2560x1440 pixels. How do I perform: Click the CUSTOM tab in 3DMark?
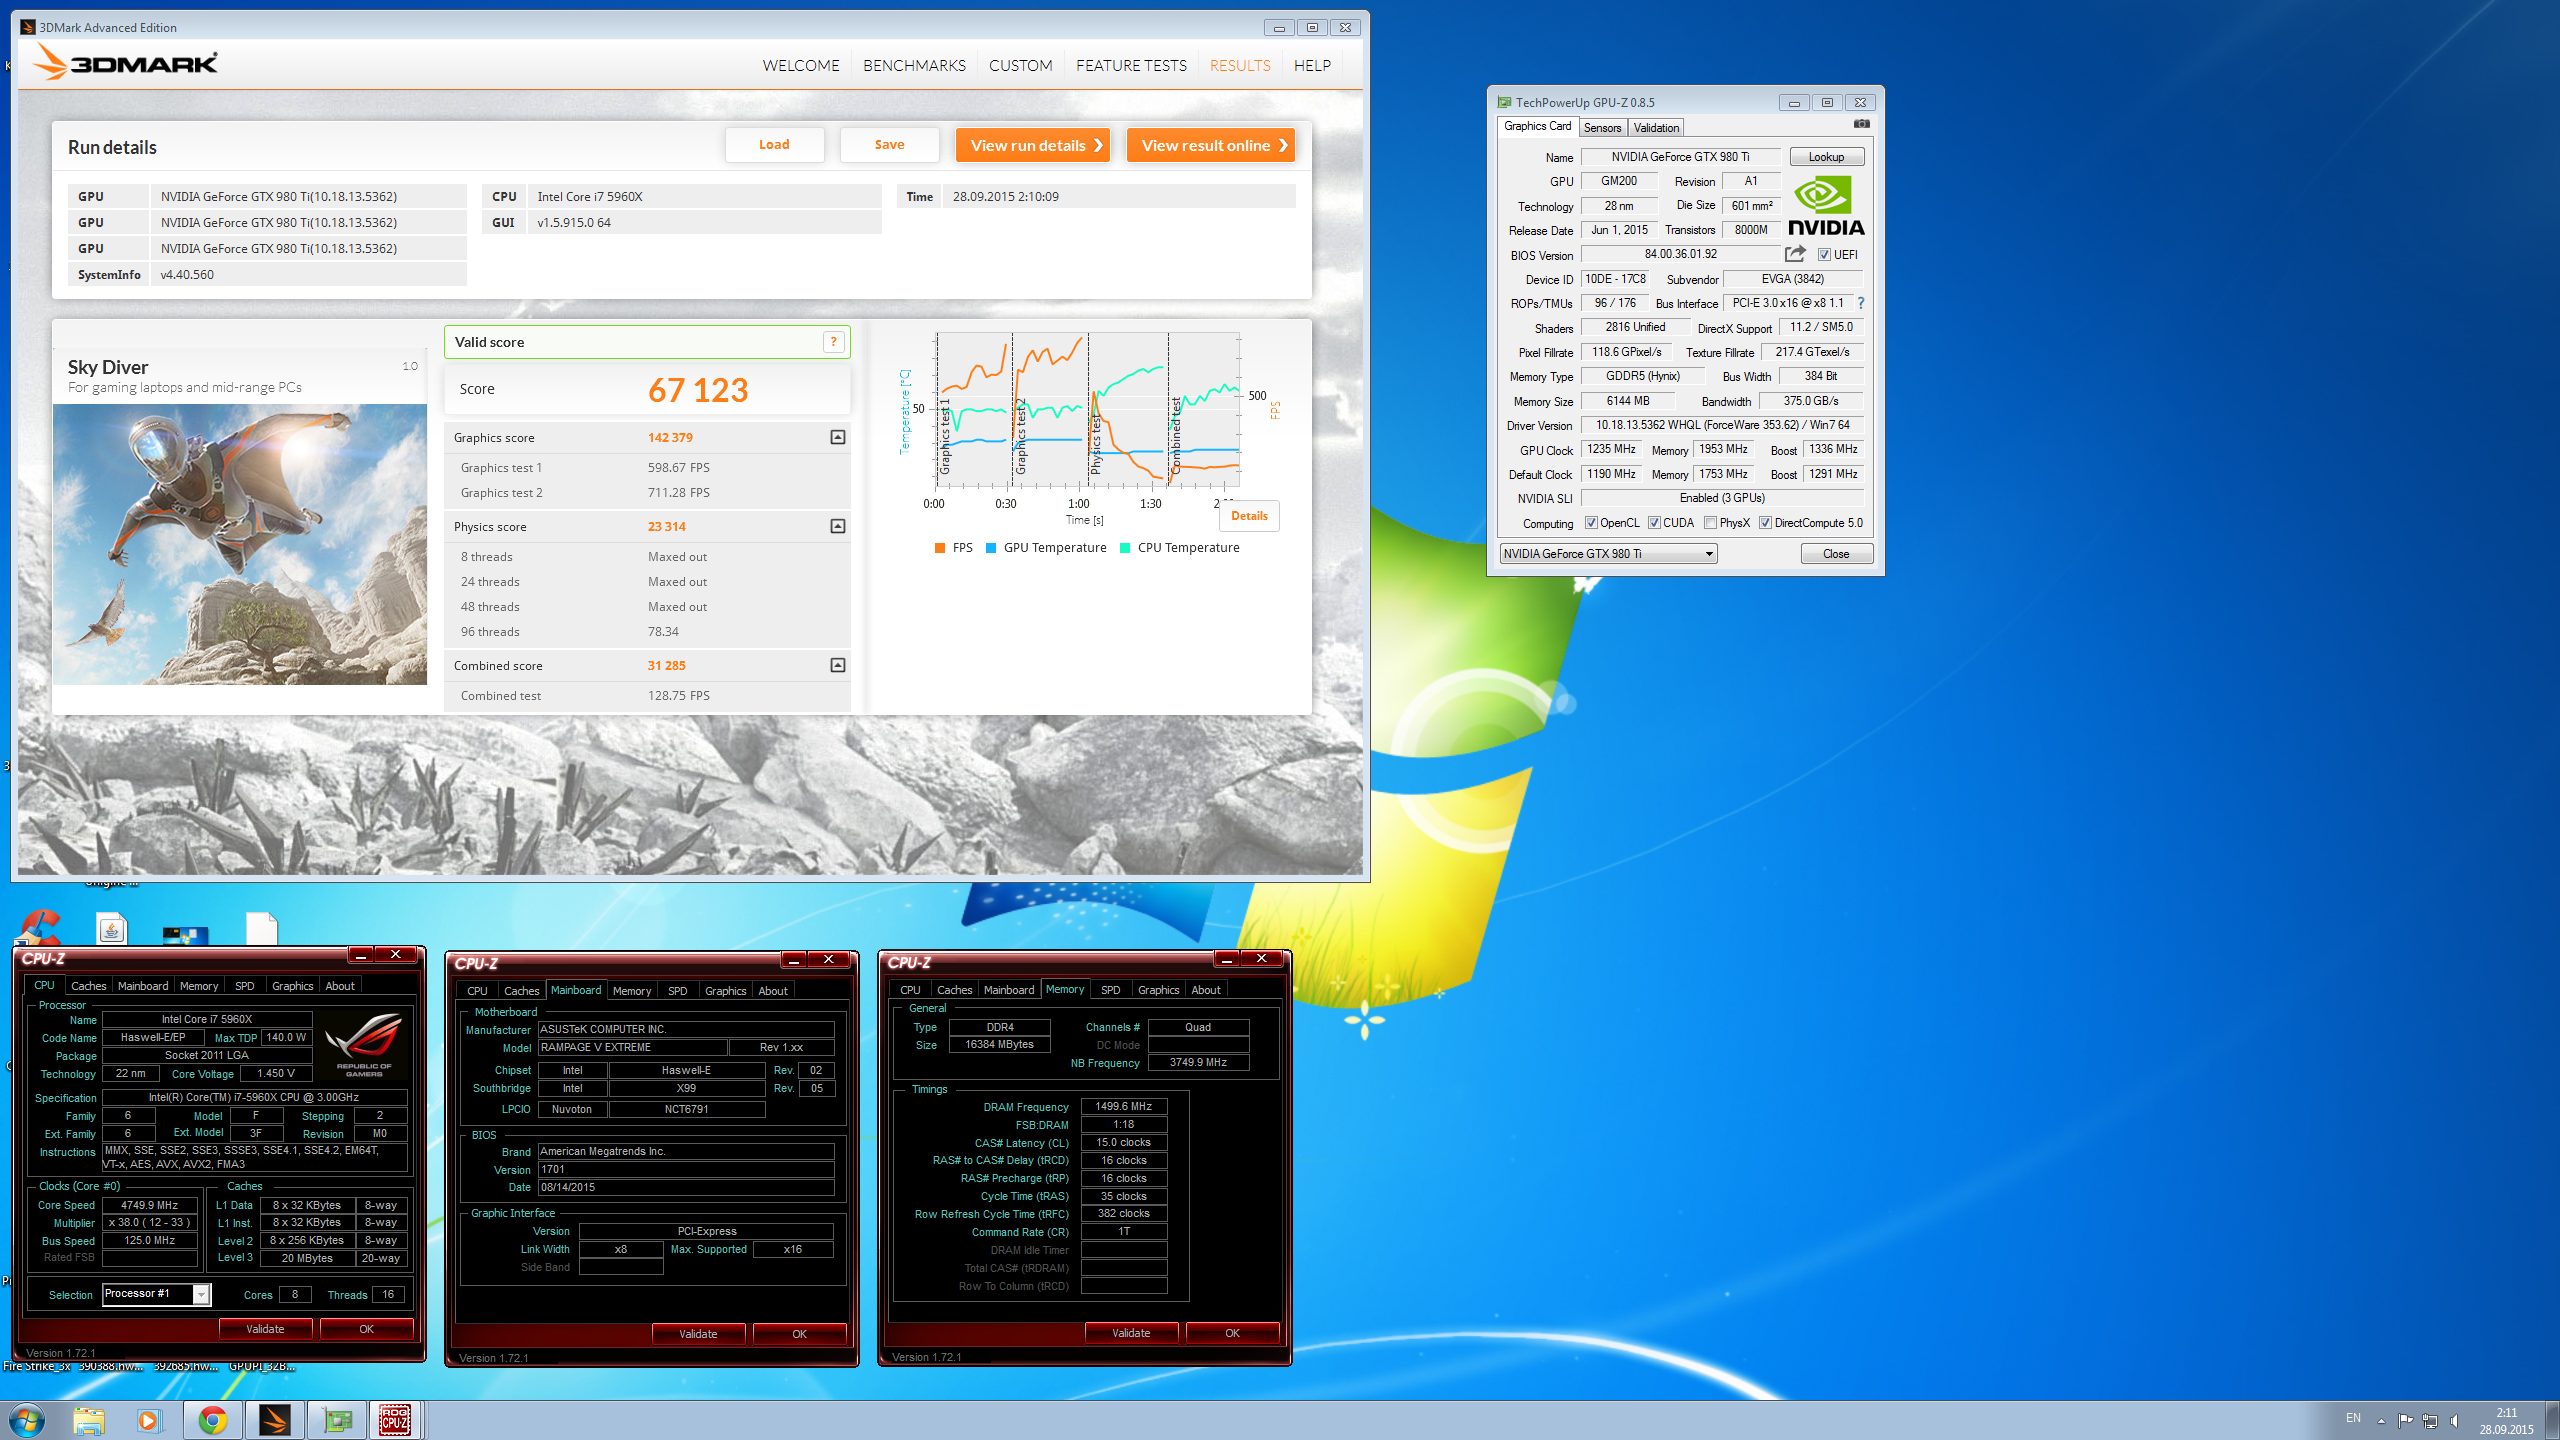[1020, 65]
